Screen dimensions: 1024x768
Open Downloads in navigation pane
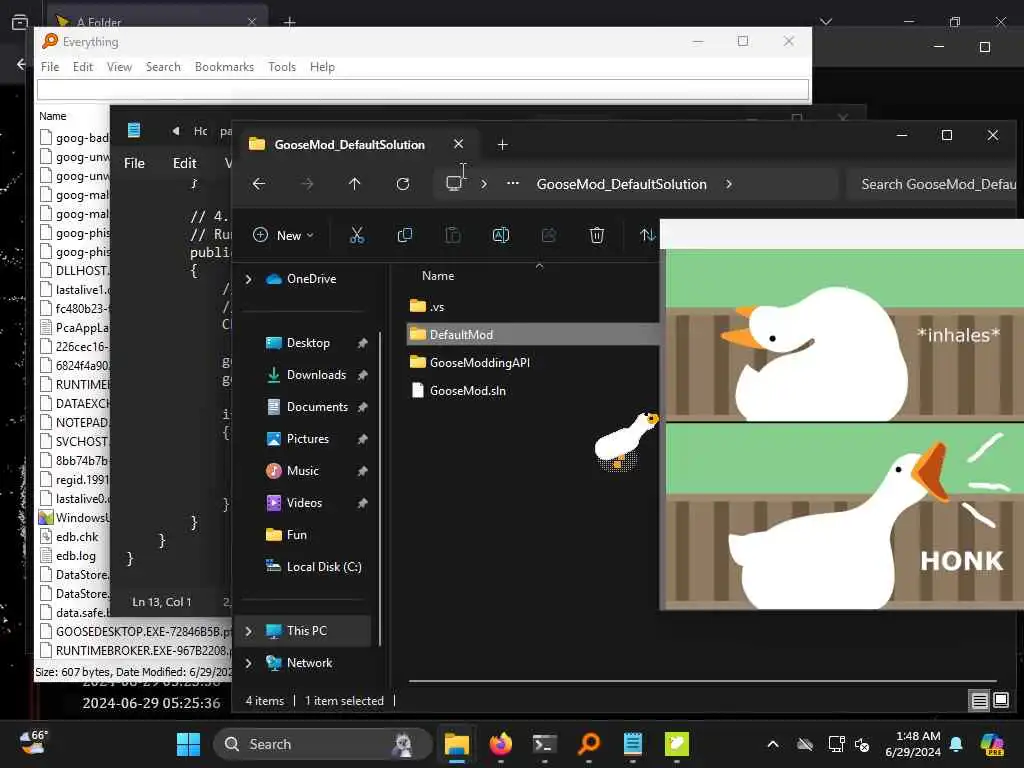pos(316,375)
